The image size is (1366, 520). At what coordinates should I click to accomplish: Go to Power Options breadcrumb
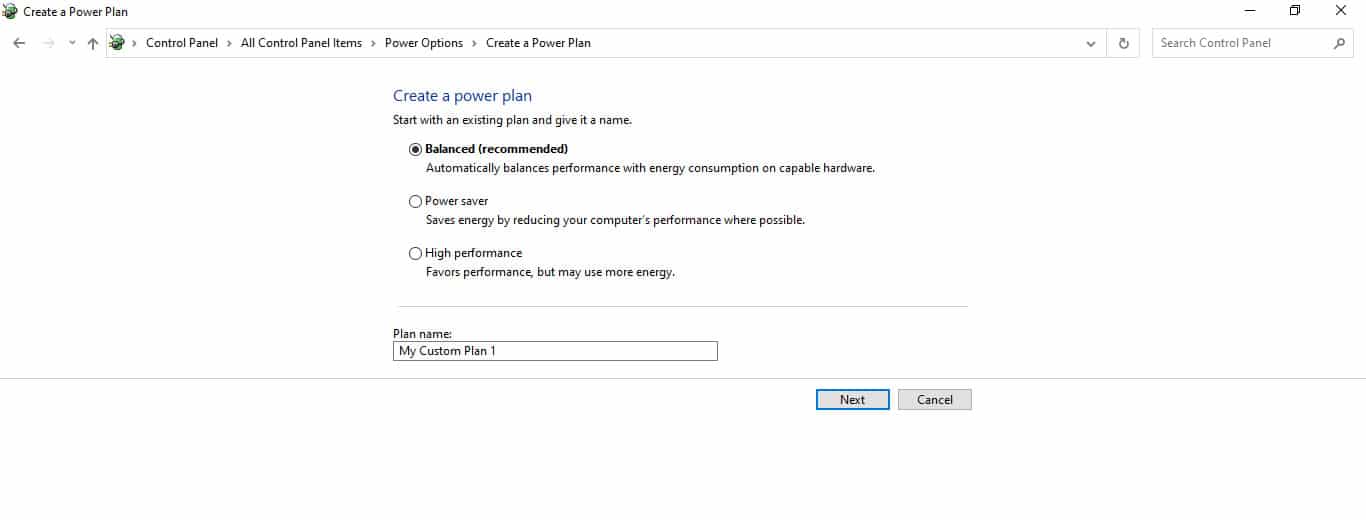click(424, 43)
